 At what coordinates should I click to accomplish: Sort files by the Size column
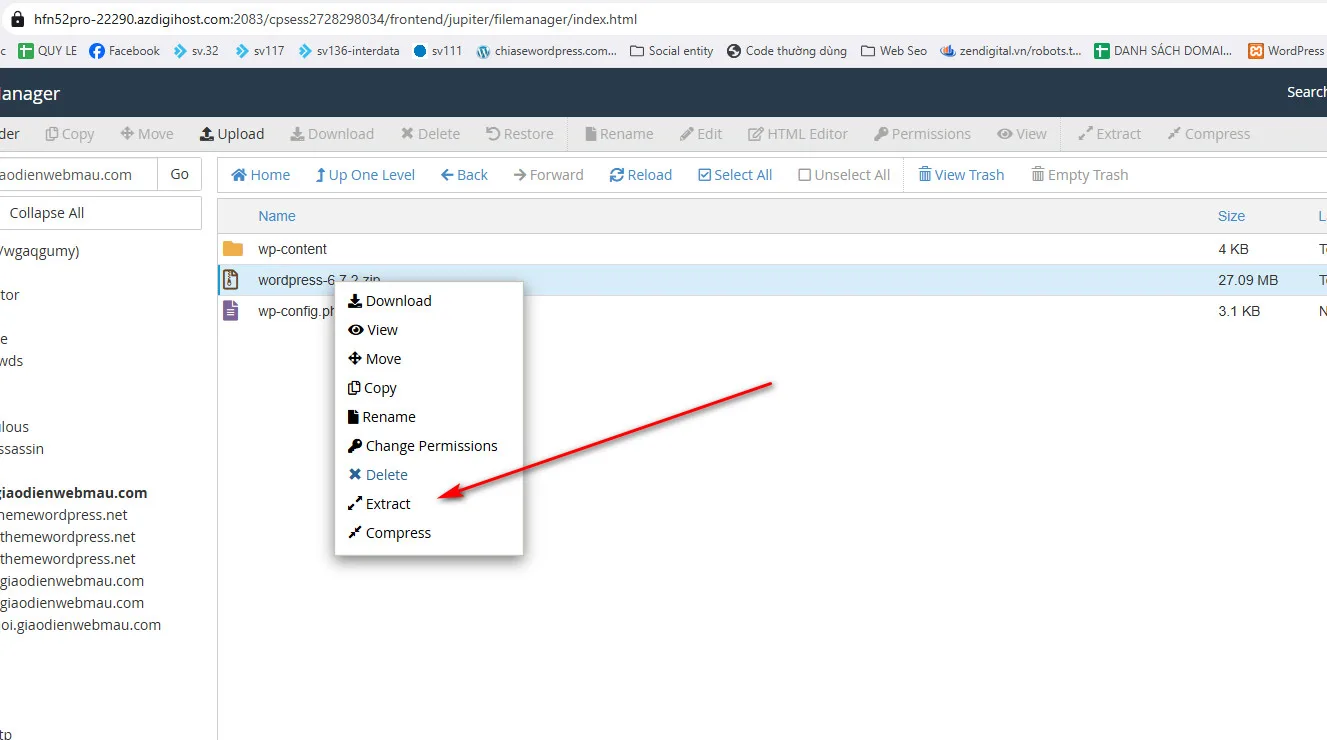(x=1231, y=216)
